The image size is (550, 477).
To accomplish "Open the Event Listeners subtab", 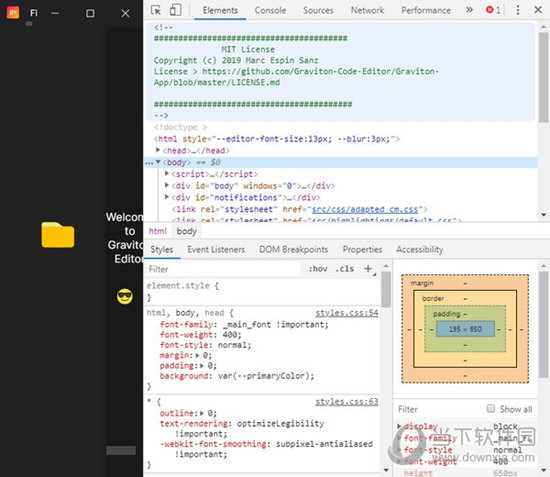I will (x=216, y=249).
